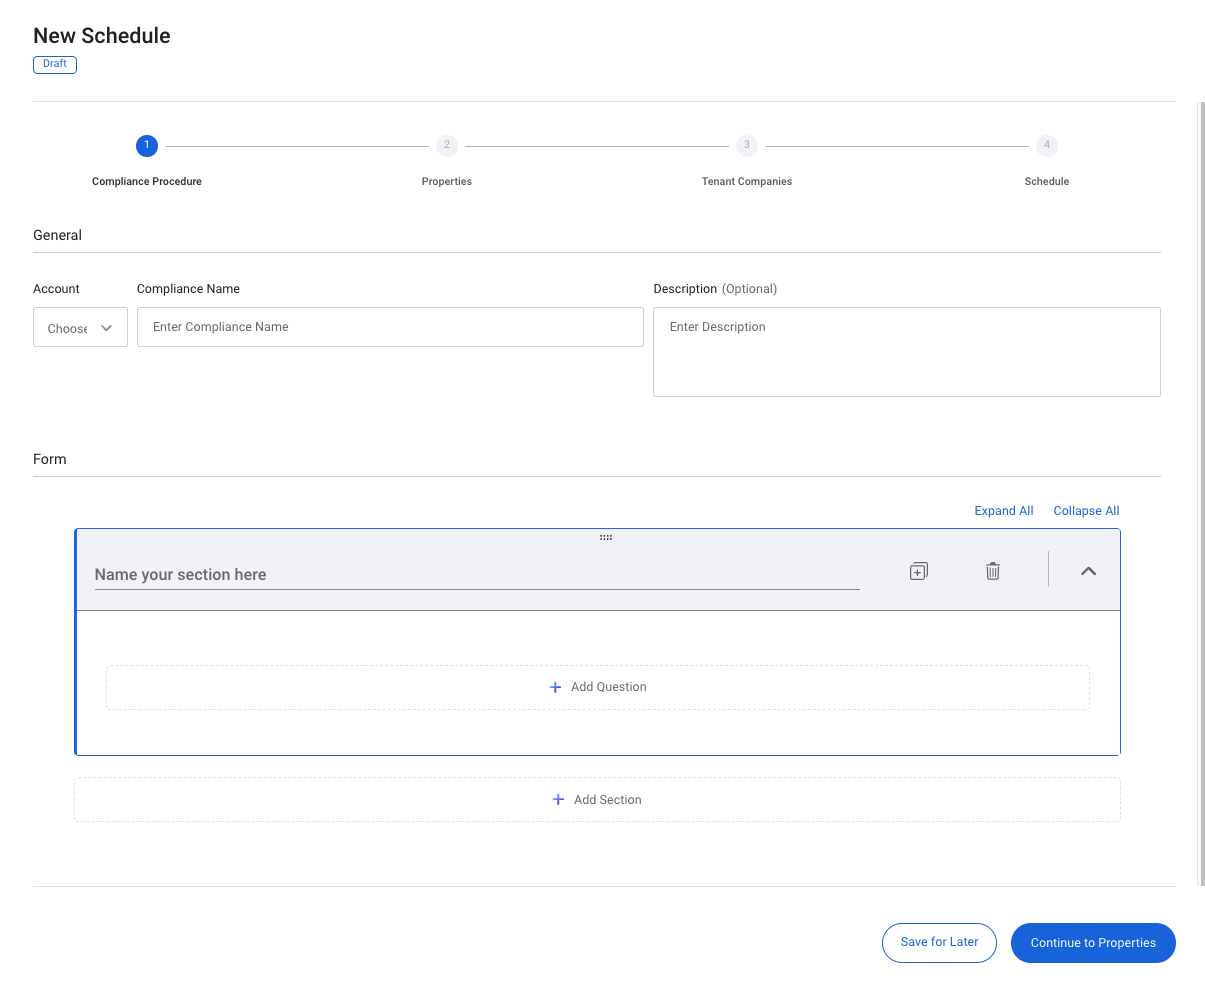
Task: Click the Compliance Procedure step label
Action: click(147, 181)
